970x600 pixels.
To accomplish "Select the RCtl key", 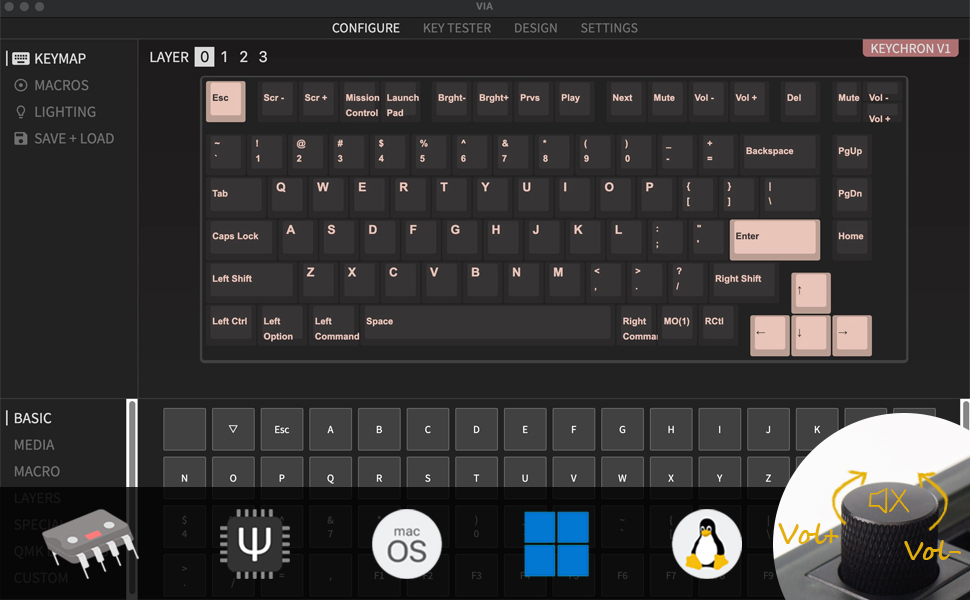I will click(x=719, y=323).
